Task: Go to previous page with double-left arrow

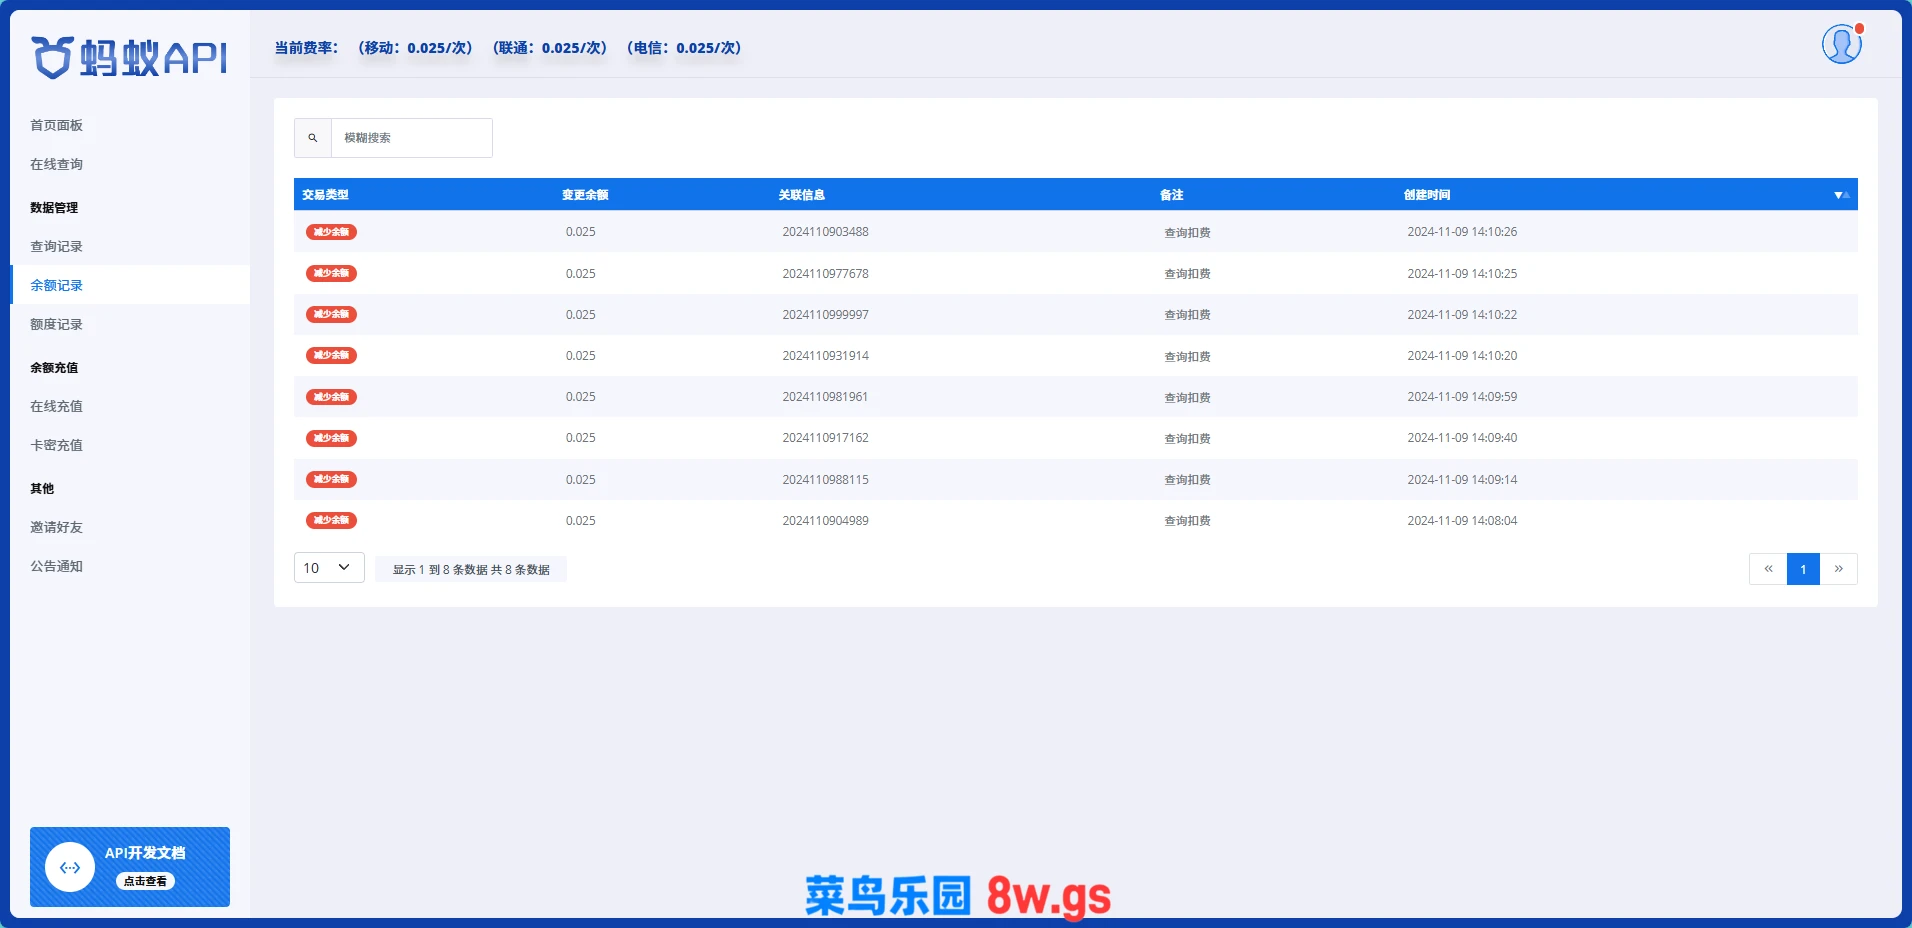Action: point(1768,569)
